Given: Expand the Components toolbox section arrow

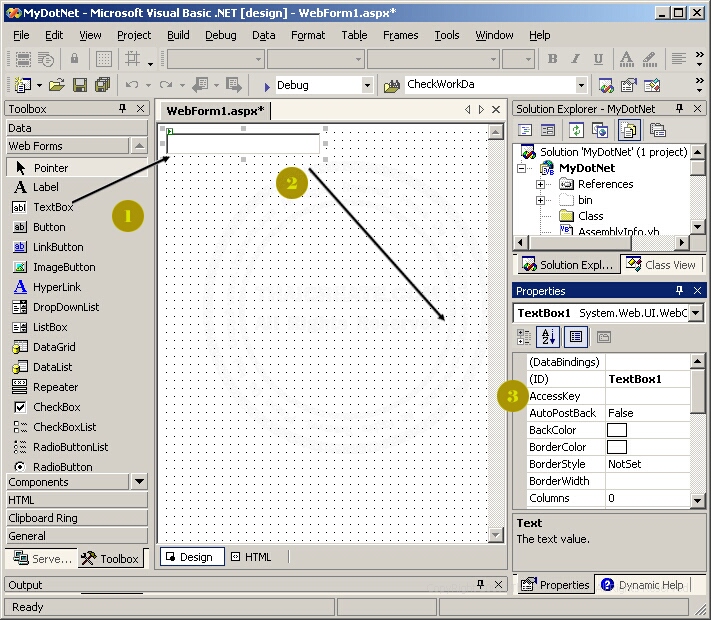Looking at the screenshot, I should pos(139,481).
